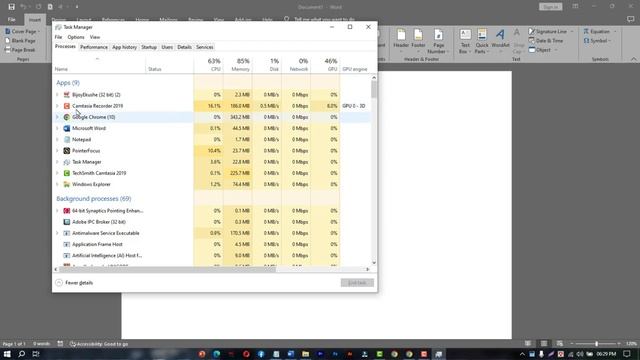Switch to the App history tab
The height and width of the screenshot is (360, 640).
[124, 47]
